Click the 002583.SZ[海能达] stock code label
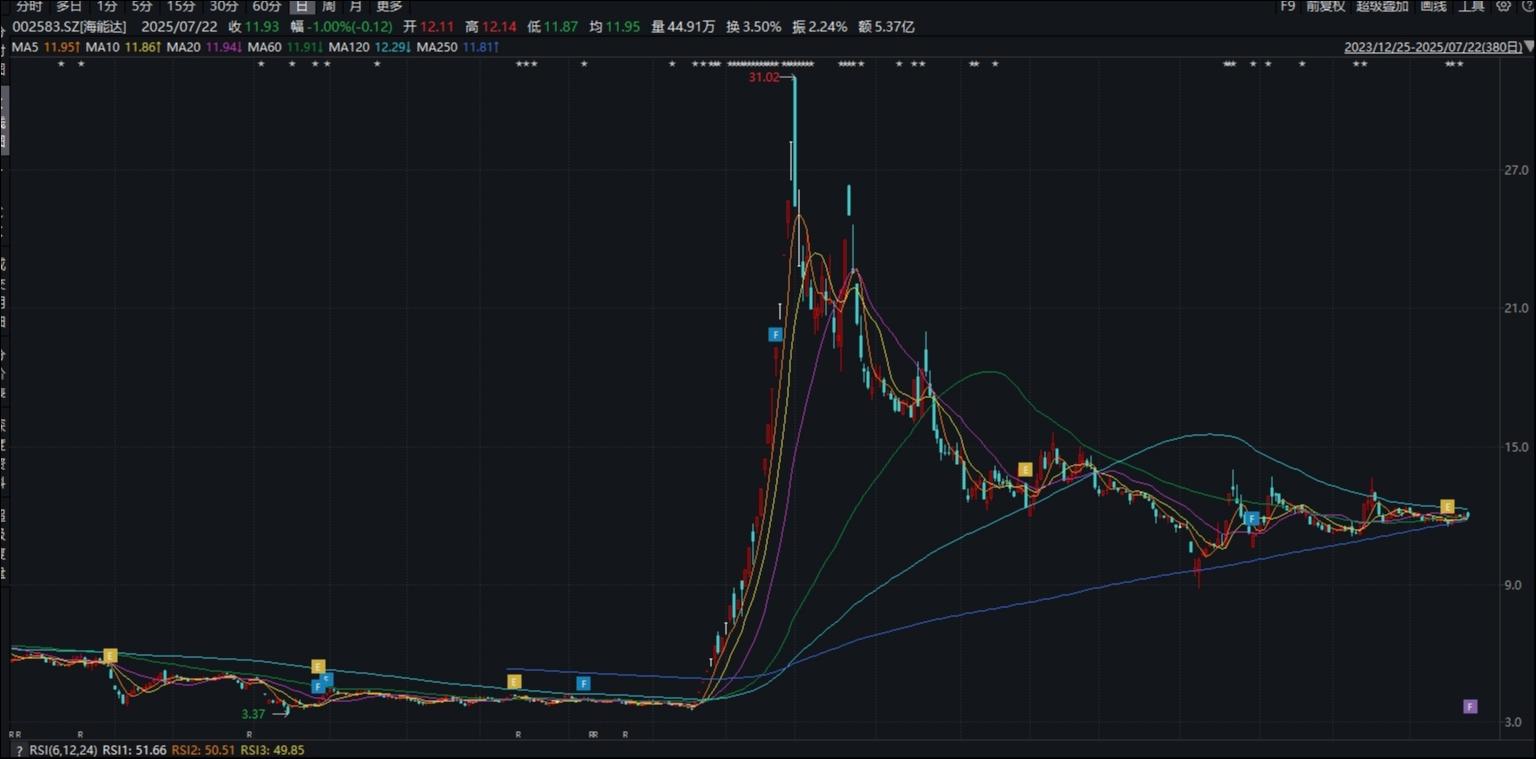 [x=69, y=27]
